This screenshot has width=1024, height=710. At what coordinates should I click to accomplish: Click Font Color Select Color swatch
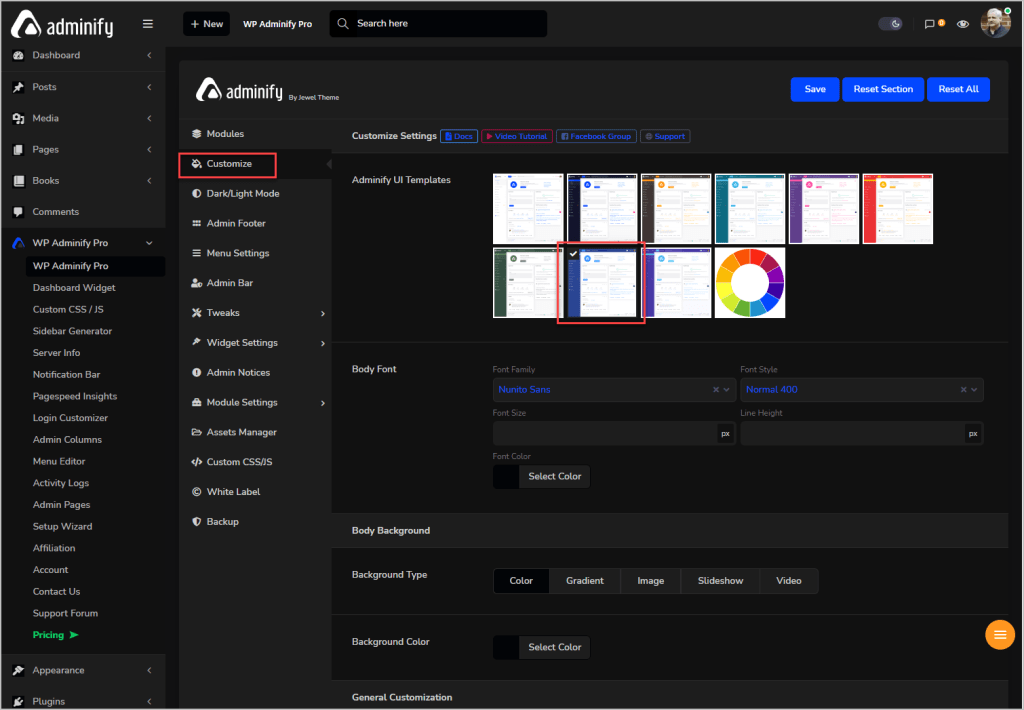(541, 477)
